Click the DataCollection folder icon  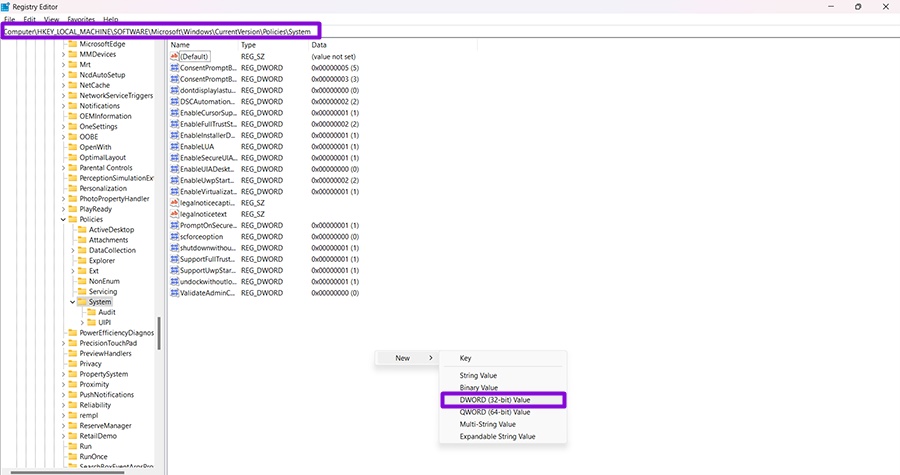pos(82,250)
